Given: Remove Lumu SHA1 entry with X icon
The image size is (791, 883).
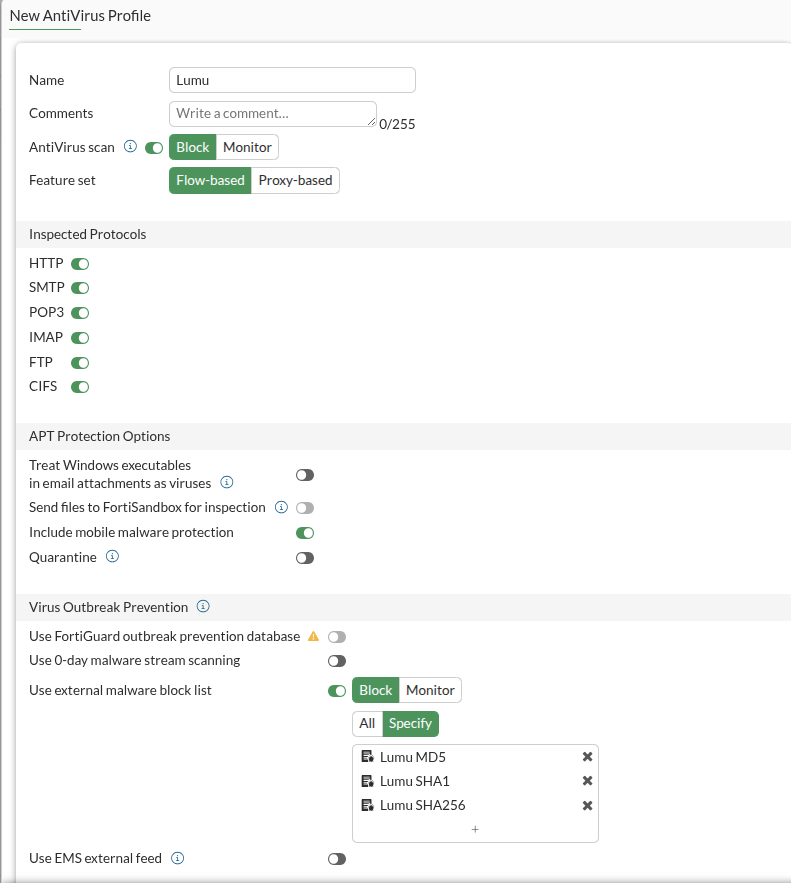Looking at the screenshot, I should pyautogui.click(x=587, y=781).
